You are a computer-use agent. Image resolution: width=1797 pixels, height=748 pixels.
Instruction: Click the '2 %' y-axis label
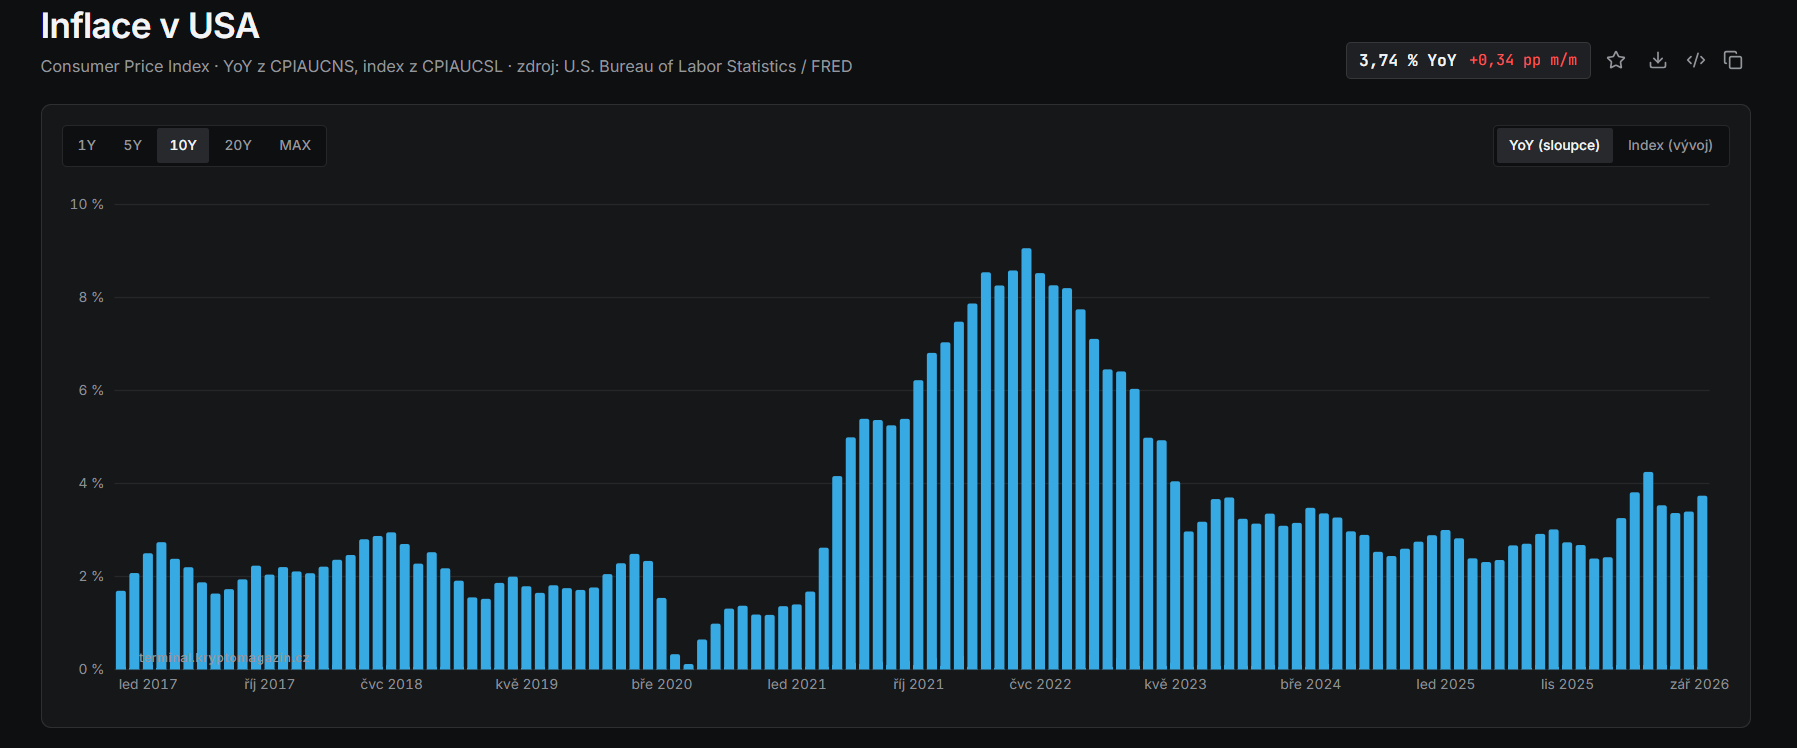click(x=91, y=576)
